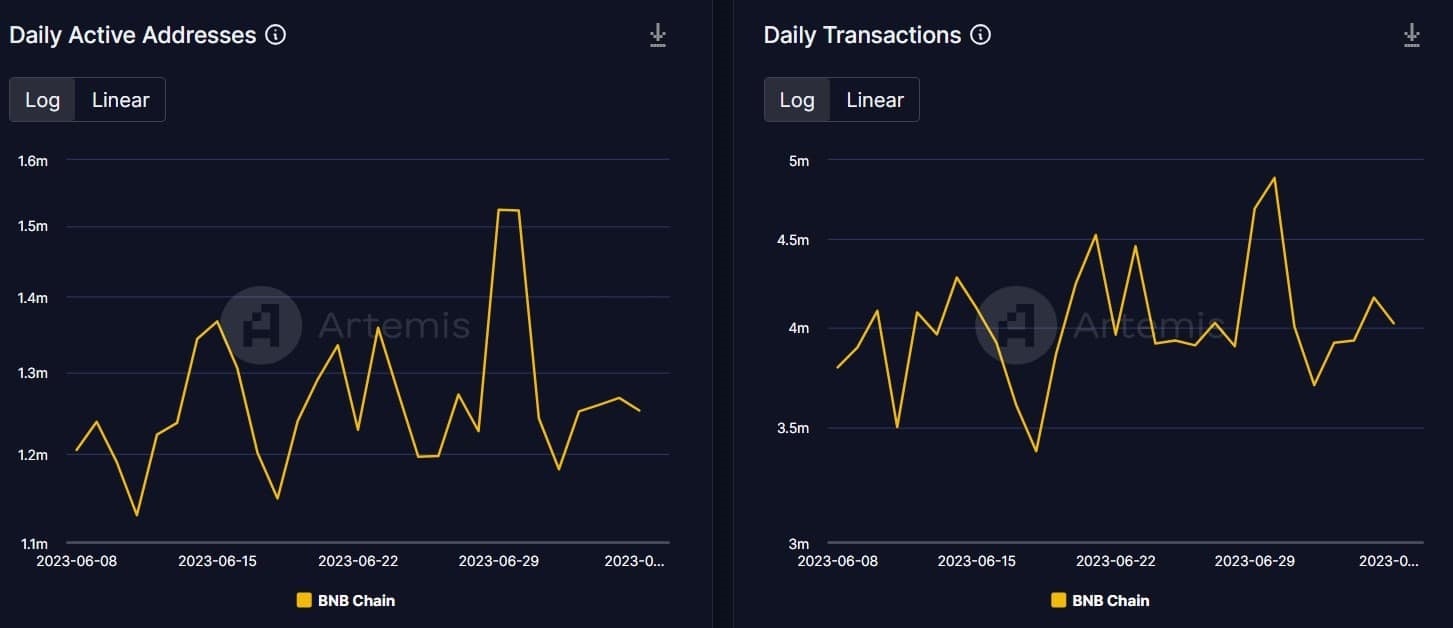Select Log scale on Daily Active Addresses chart

[x=43, y=99]
